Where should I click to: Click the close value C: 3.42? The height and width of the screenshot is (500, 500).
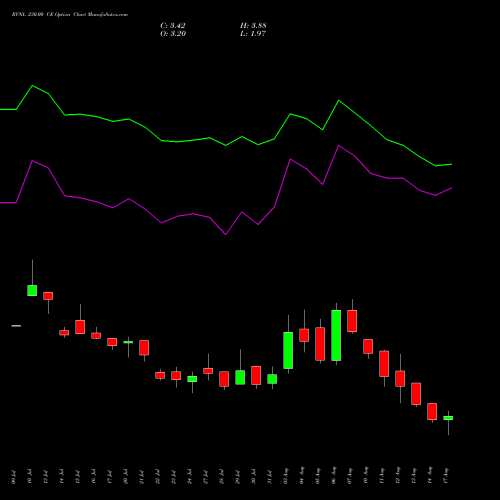click(173, 26)
